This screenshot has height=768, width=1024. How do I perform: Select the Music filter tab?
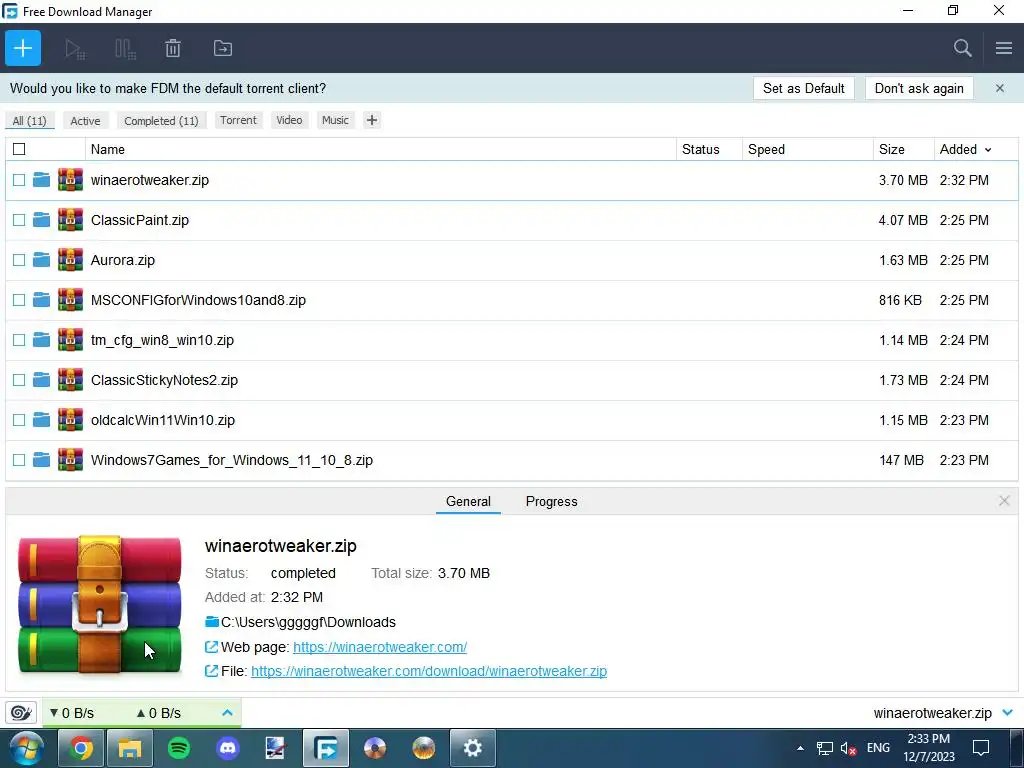pyautogui.click(x=335, y=120)
